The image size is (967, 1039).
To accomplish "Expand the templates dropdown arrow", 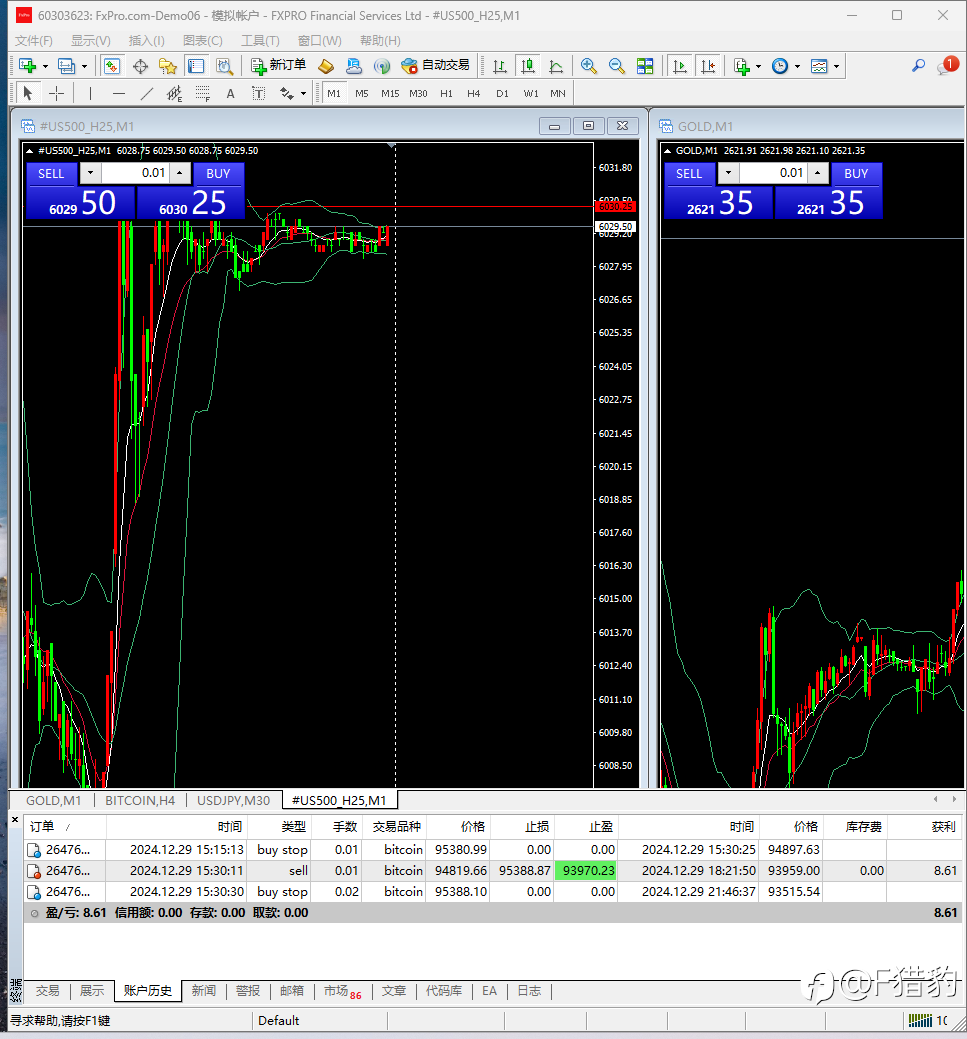I will (836, 66).
